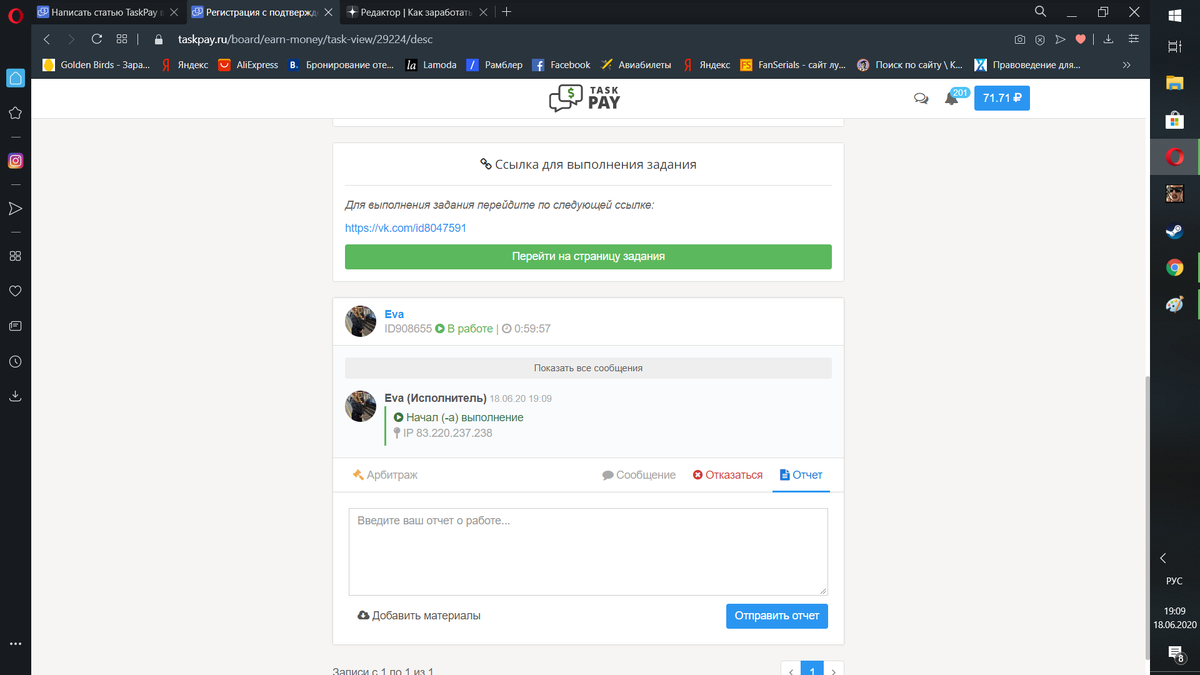Search open tabs with magnifier icon

1040,12
